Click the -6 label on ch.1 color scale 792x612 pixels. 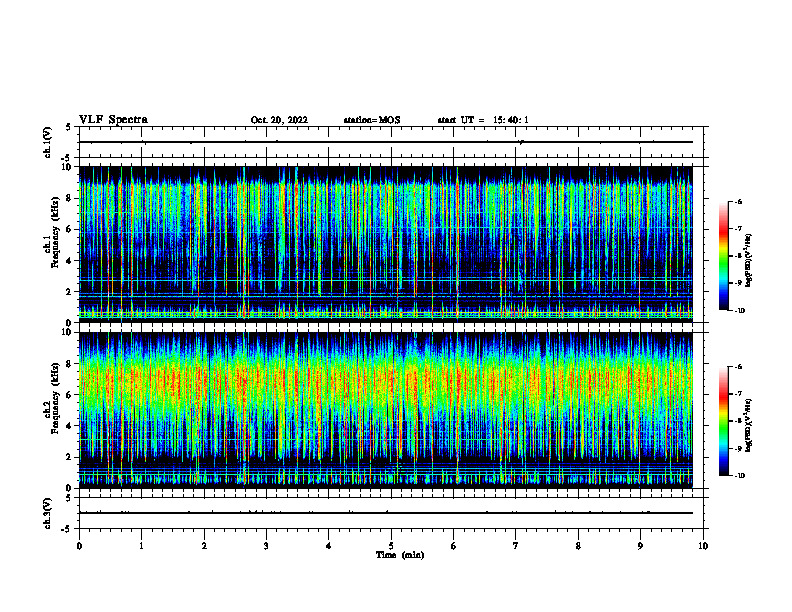click(x=738, y=201)
